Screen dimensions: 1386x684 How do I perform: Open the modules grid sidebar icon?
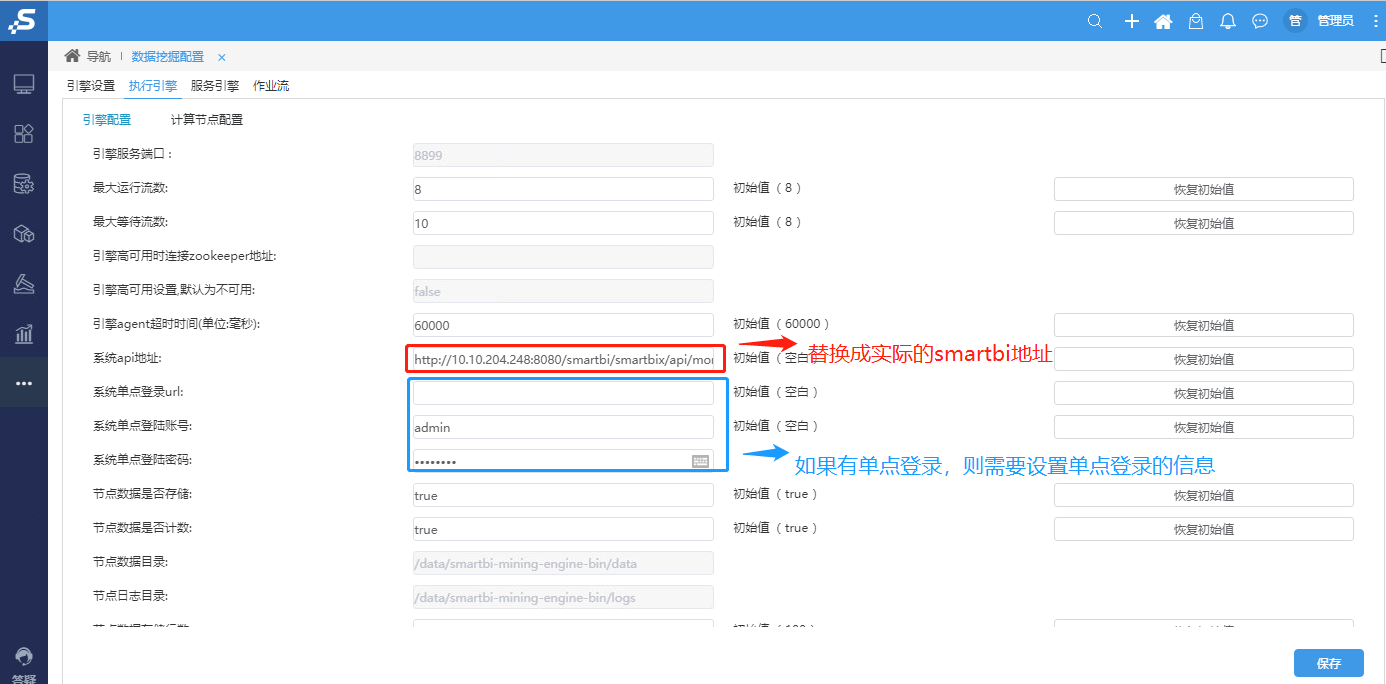click(x=24, y=134)
